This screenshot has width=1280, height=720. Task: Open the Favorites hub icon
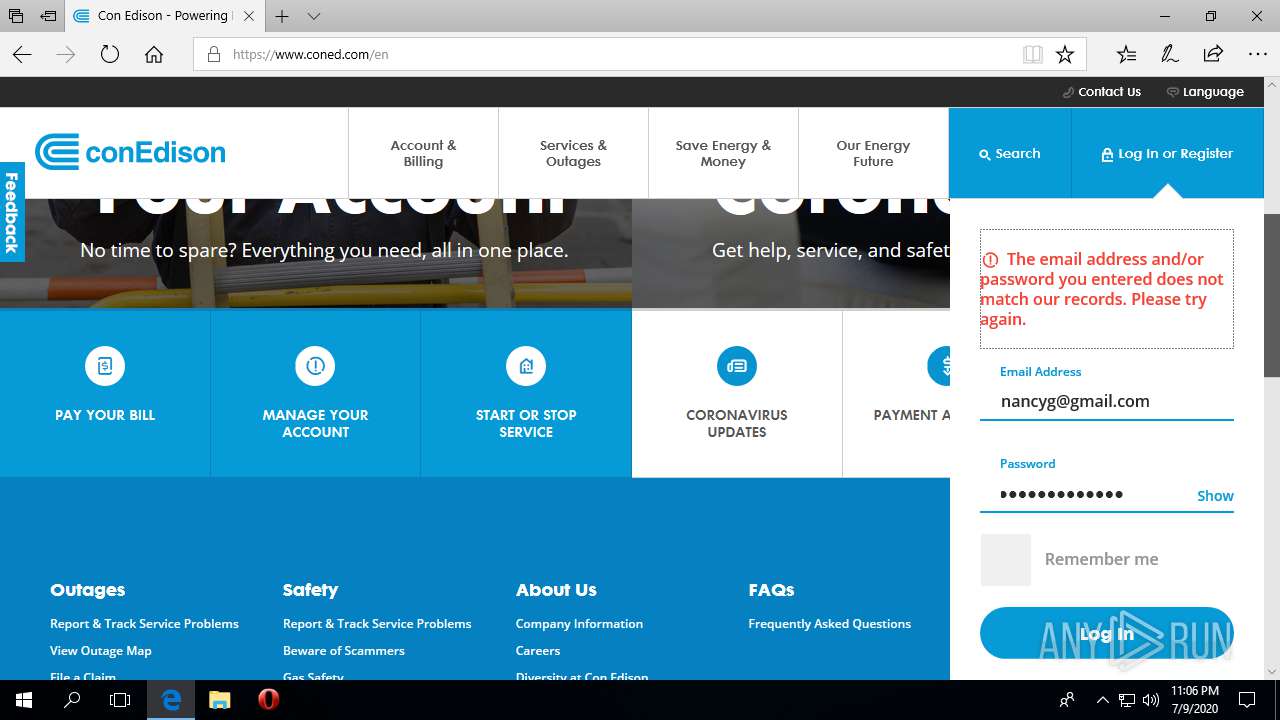1126,55
